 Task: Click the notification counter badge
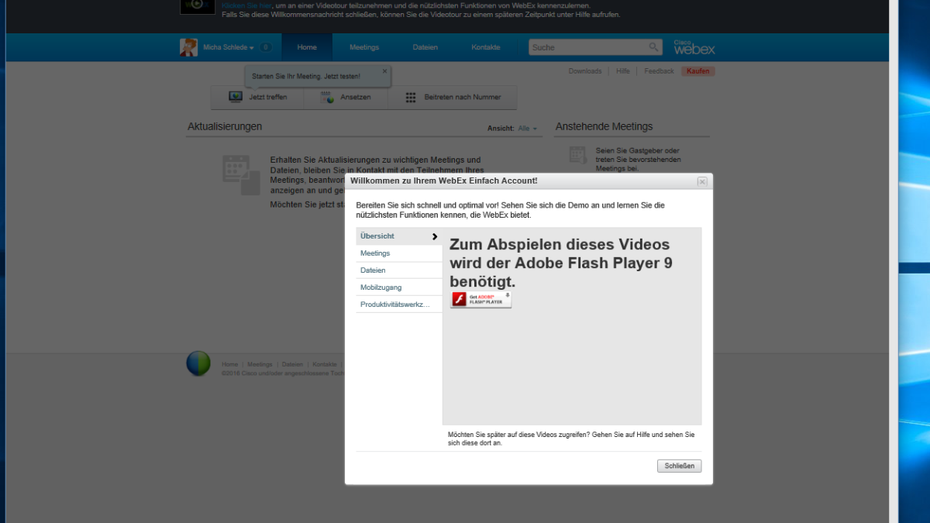[266, 47]
